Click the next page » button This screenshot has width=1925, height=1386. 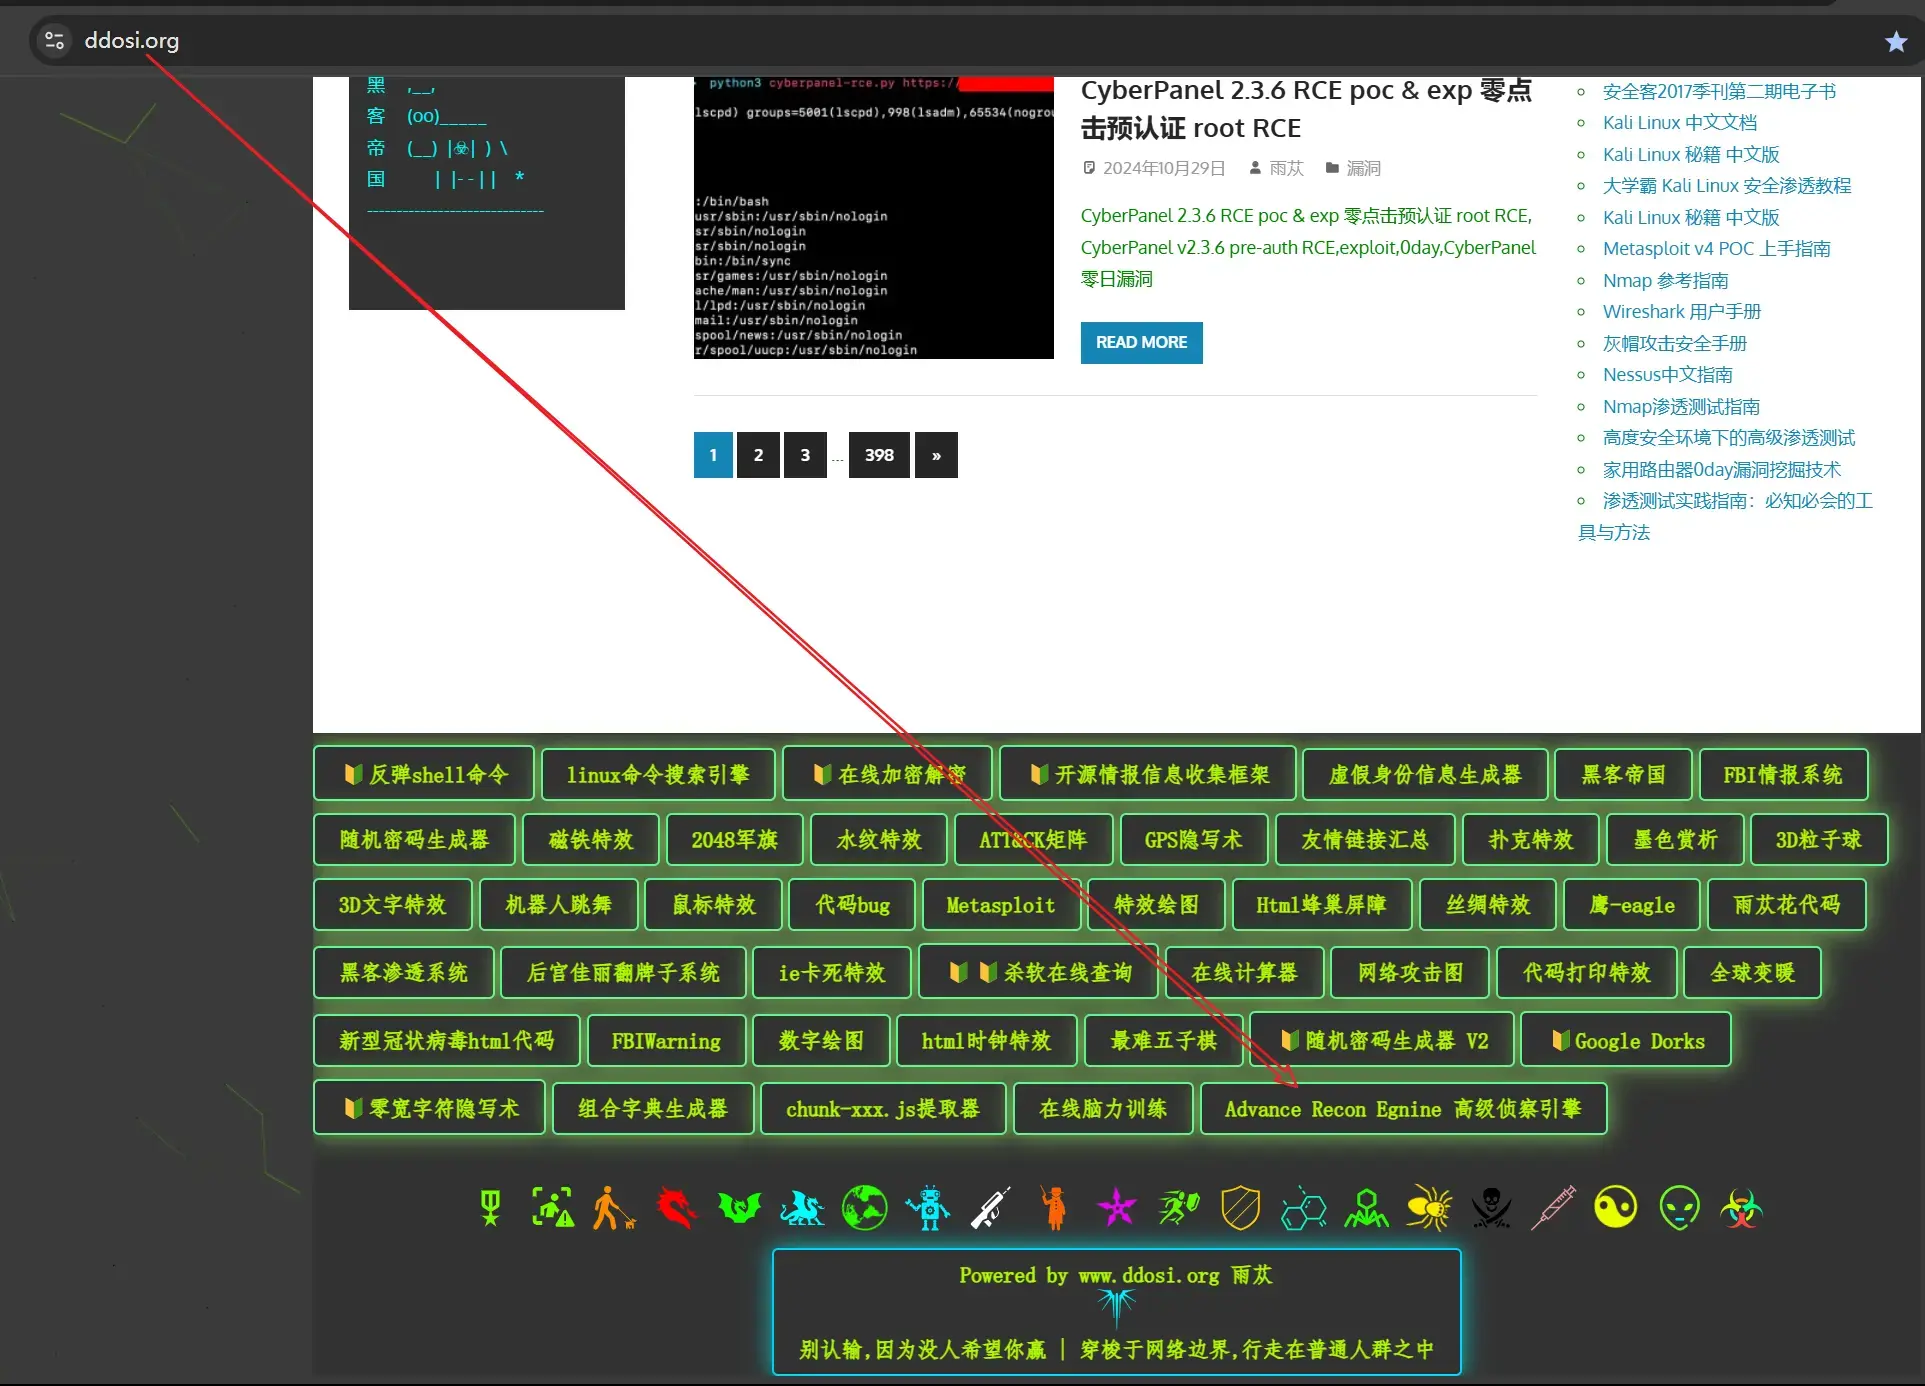point(936,455)
